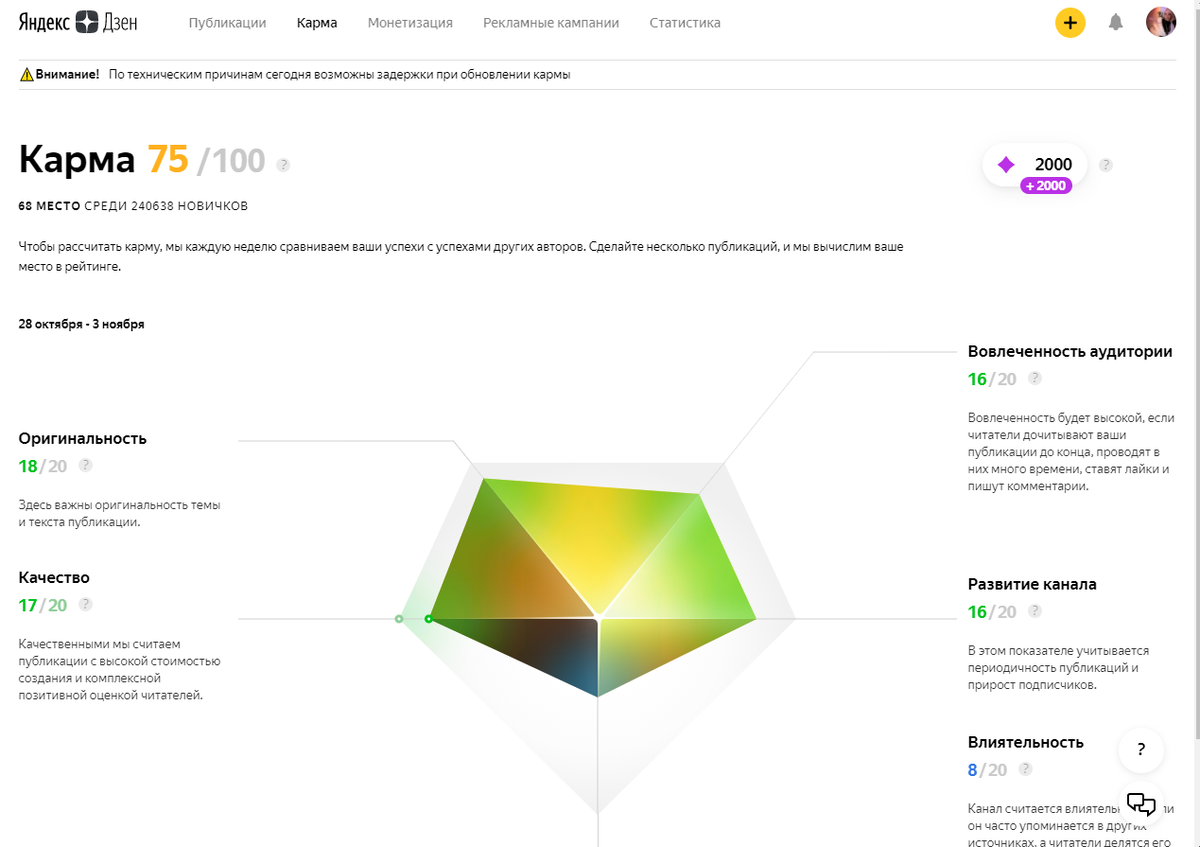Click the inner green point on the radar chart
Image resolution: width=1200 pixels, height=847 pixels.
click(429, 619)
